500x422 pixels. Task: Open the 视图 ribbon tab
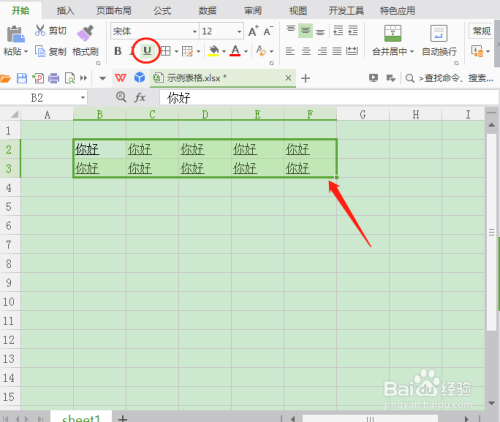(298, 11)
